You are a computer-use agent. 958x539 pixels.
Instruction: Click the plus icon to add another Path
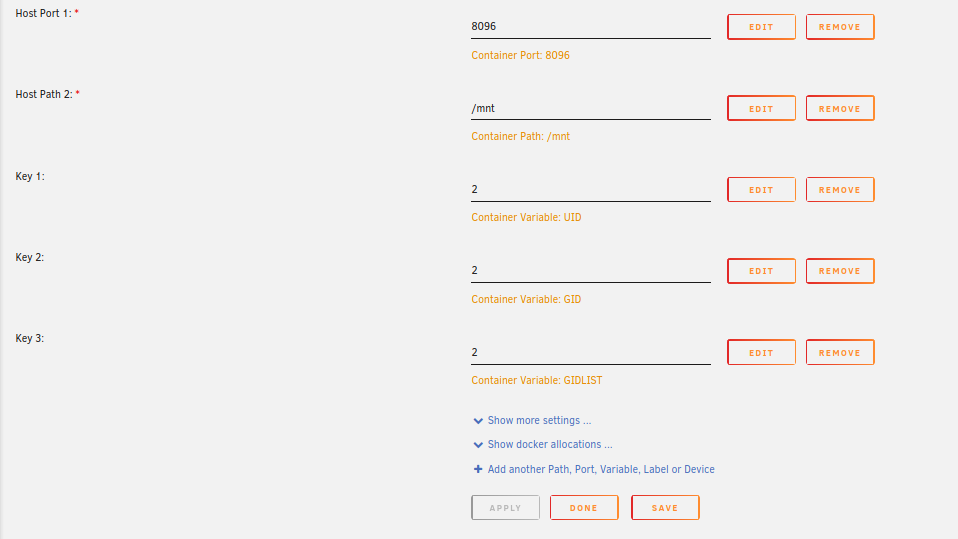tap(478, 469)
